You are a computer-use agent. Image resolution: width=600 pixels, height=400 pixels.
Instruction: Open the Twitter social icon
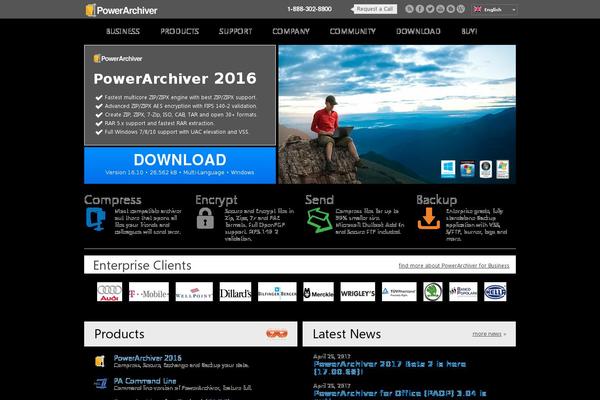tap(430, 9)
